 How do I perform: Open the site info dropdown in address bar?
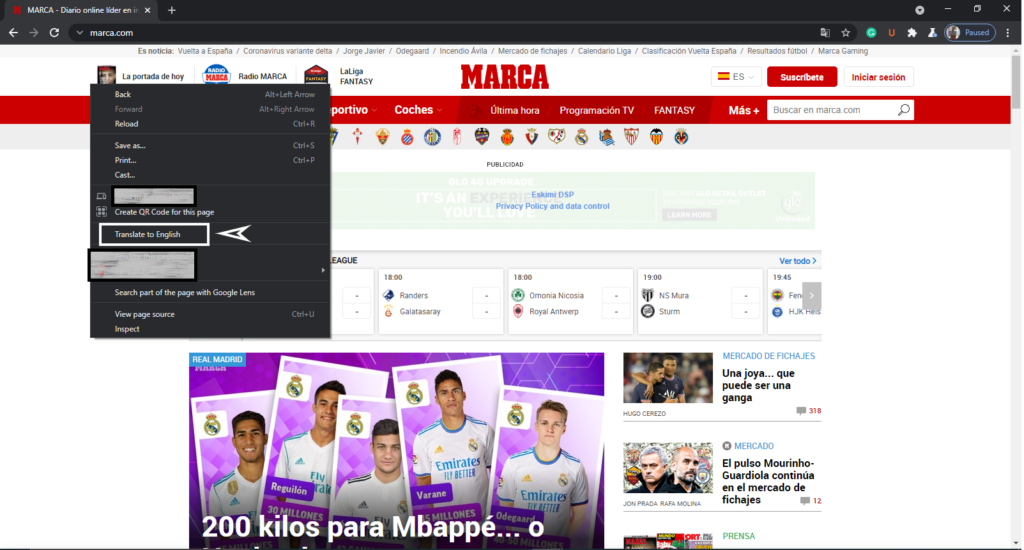[x=80, y=33]
